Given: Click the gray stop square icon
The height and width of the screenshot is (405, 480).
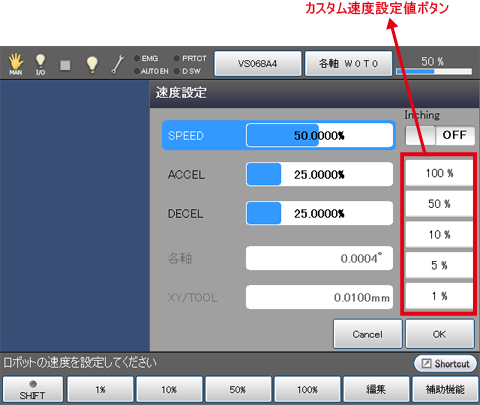Looking at the screenshot, I should tap(65, 65).
